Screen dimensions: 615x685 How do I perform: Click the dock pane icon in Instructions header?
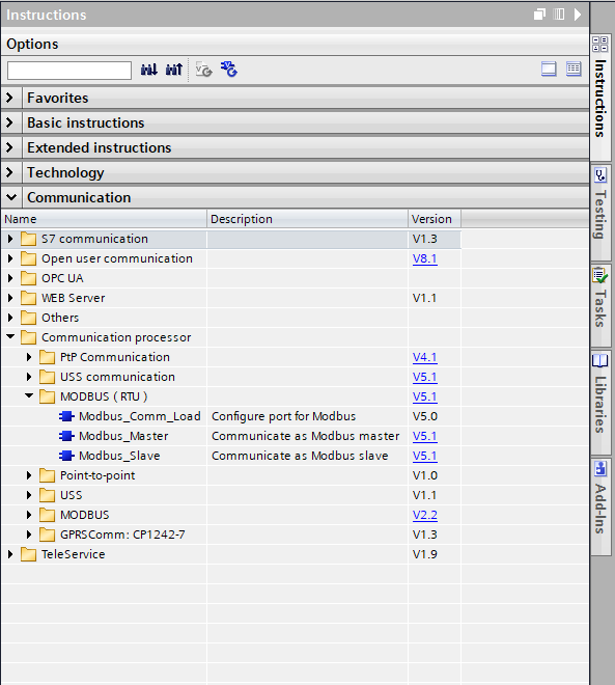tap(559, 14)
